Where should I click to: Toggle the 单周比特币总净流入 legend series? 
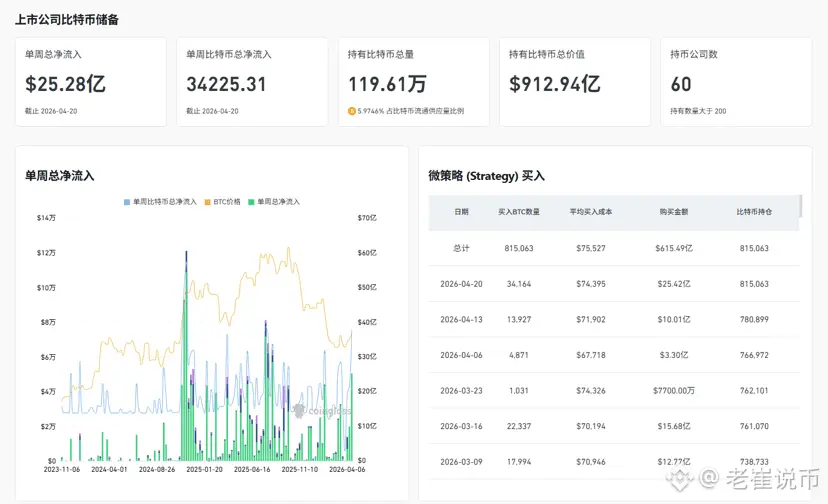pyautogui.click(x=160, y=202)
